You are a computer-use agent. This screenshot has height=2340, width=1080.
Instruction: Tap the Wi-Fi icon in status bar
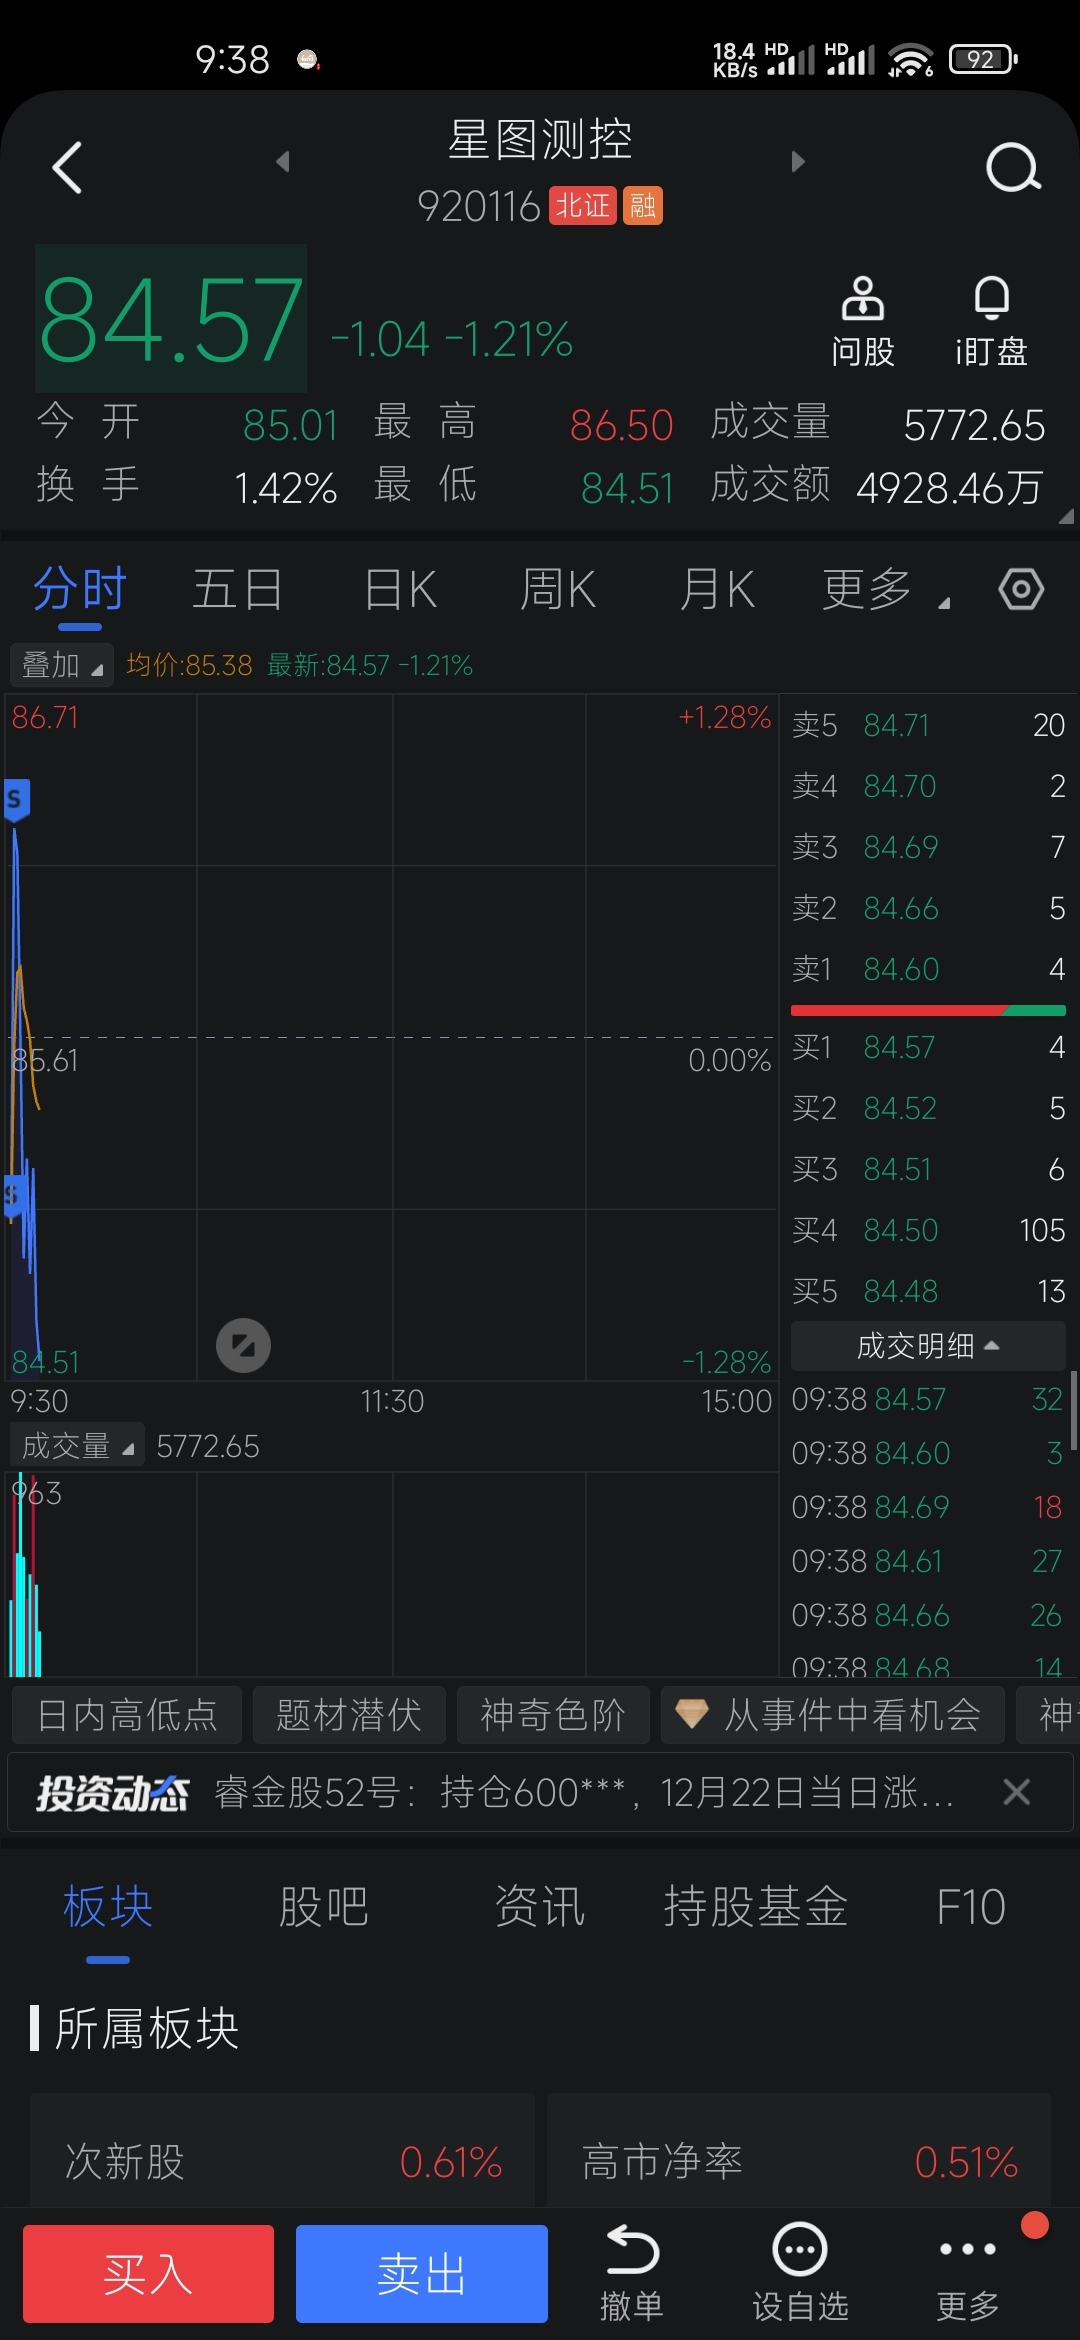[910, 60]
